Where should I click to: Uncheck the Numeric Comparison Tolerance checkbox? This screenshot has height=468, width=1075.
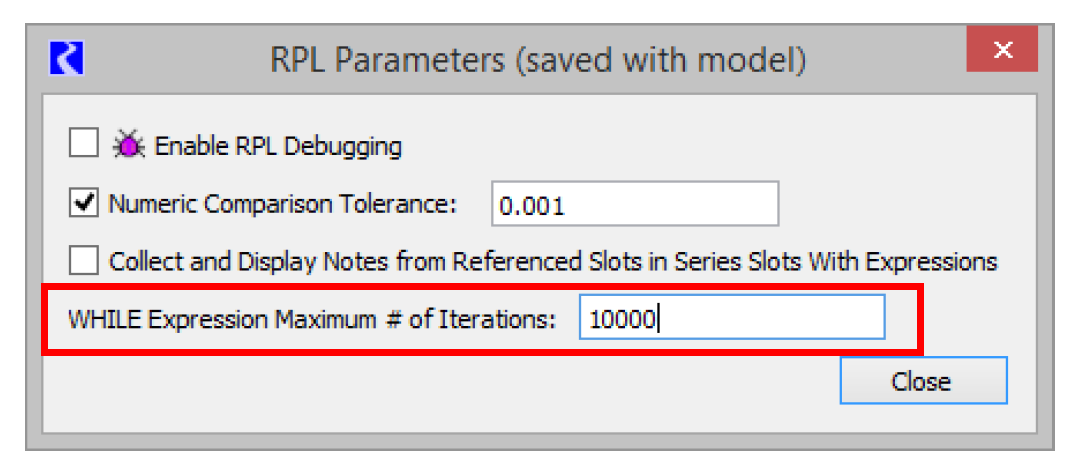pos(83,204)
